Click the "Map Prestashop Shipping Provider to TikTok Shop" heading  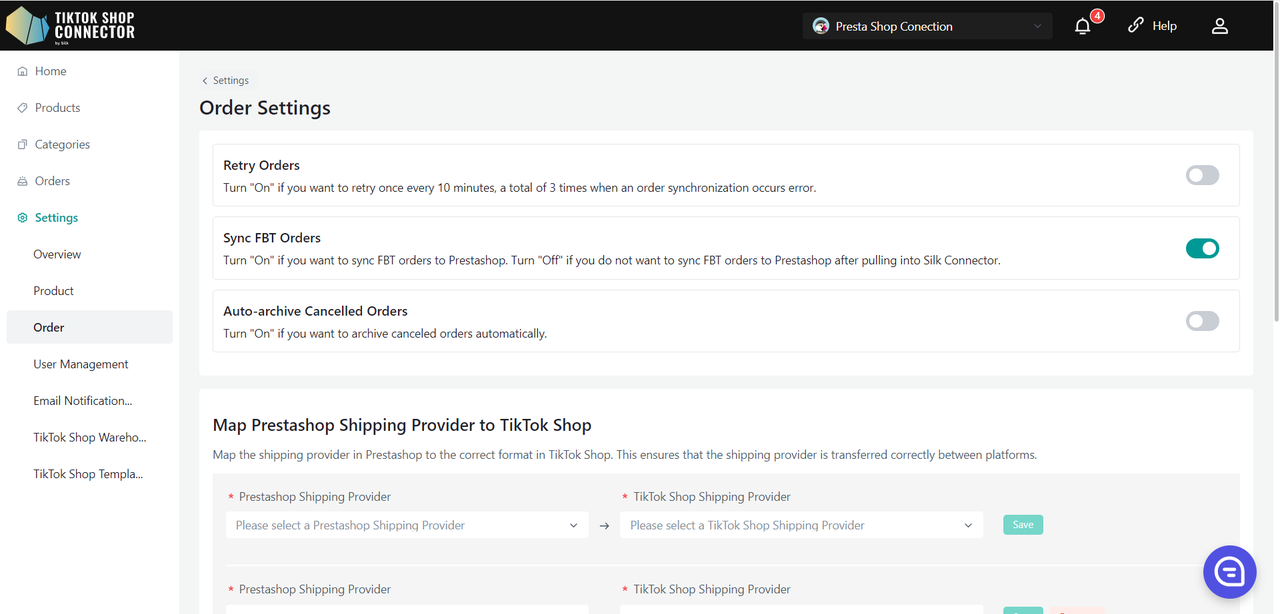click(x=402, y=425)
